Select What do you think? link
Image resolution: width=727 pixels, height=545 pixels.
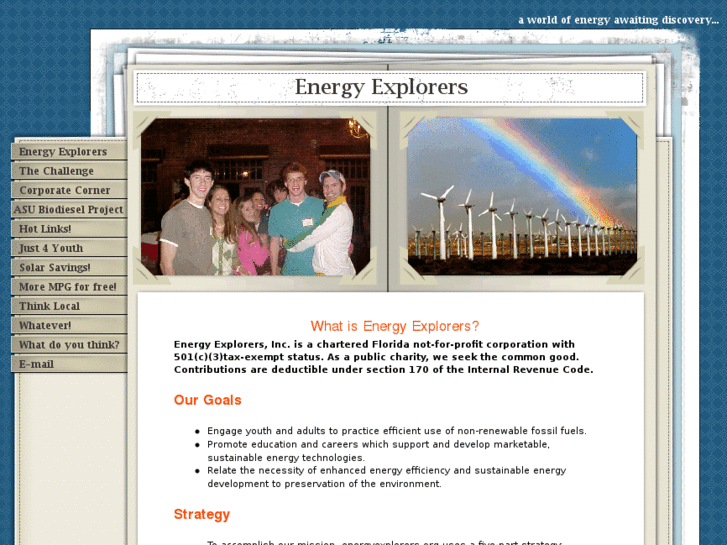[x=69, y=345]
